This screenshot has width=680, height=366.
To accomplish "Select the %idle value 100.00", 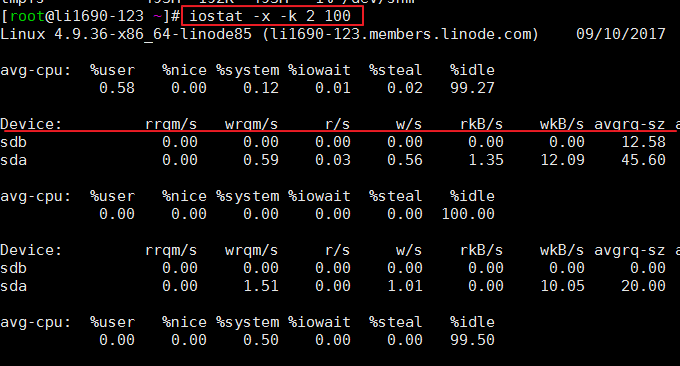I will coord(468,214).
